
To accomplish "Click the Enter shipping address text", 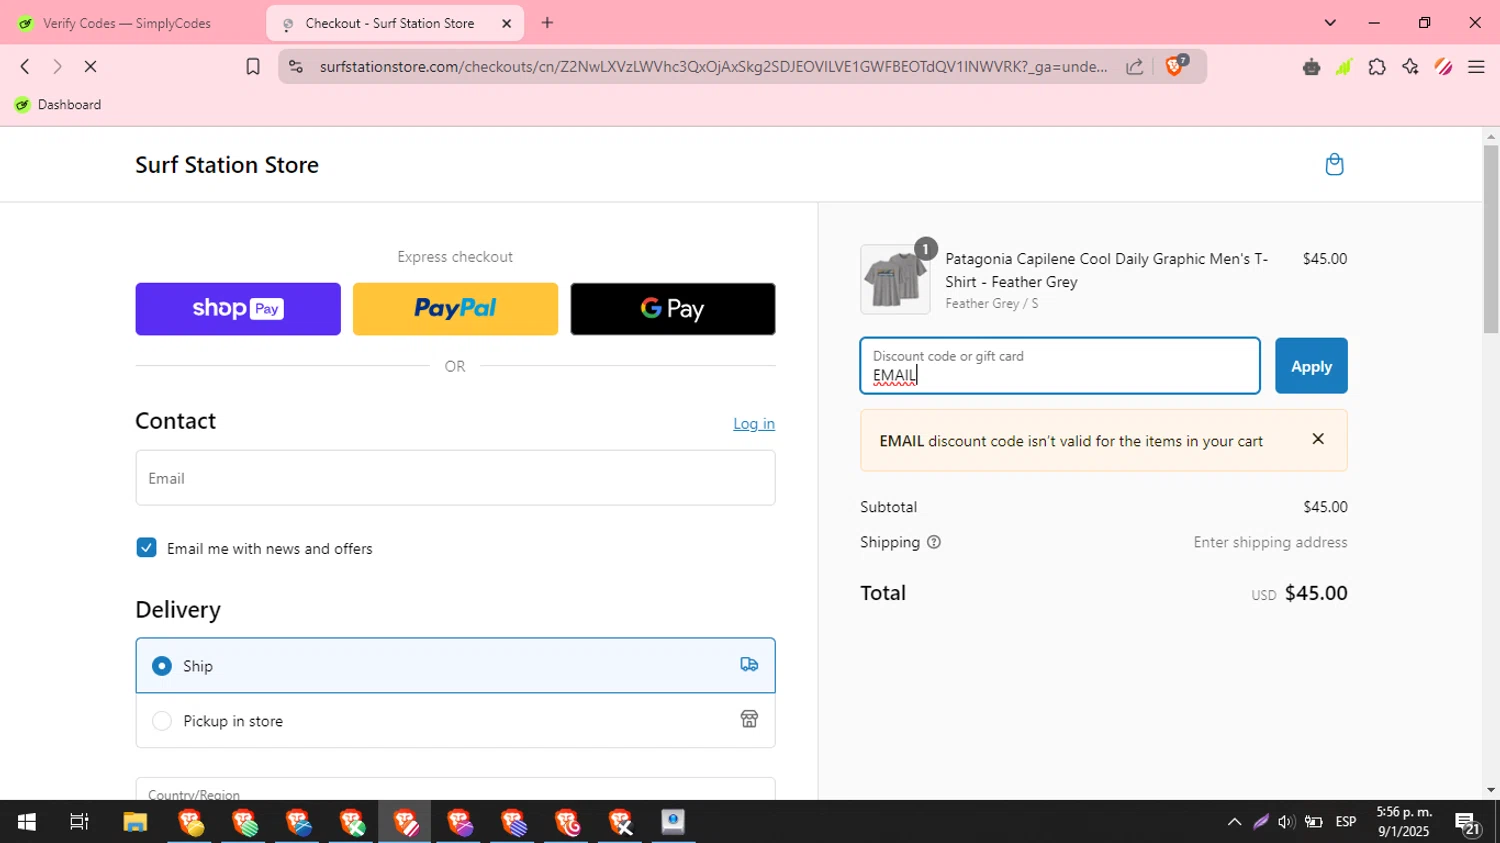I will [1270, 542].
